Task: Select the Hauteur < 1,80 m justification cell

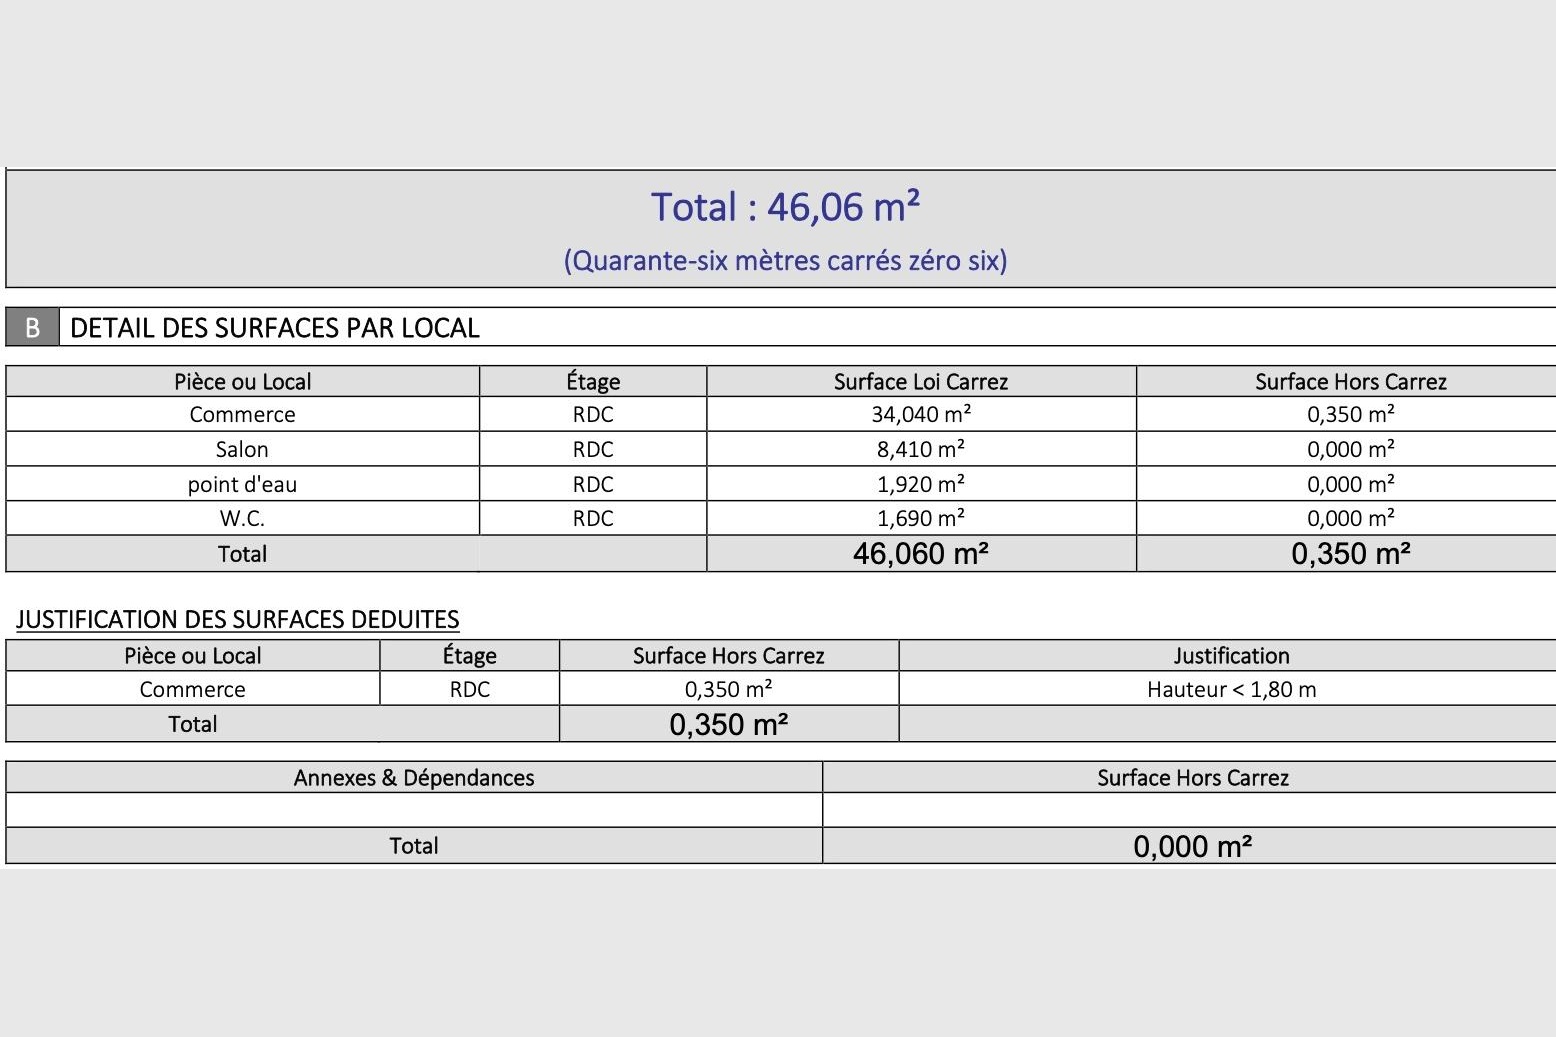Action: pos(1231,689)
